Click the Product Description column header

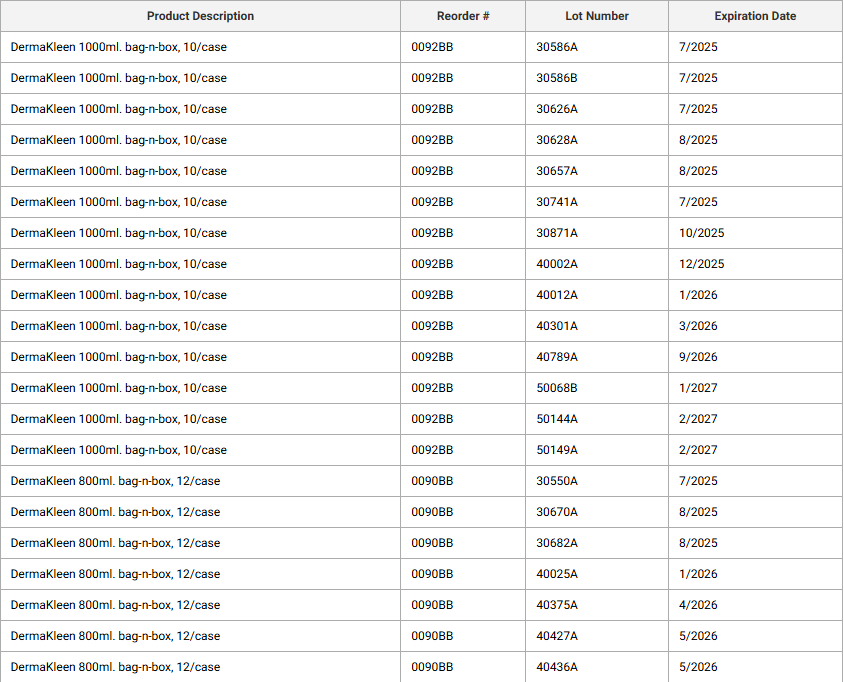(x=200, y=16)
